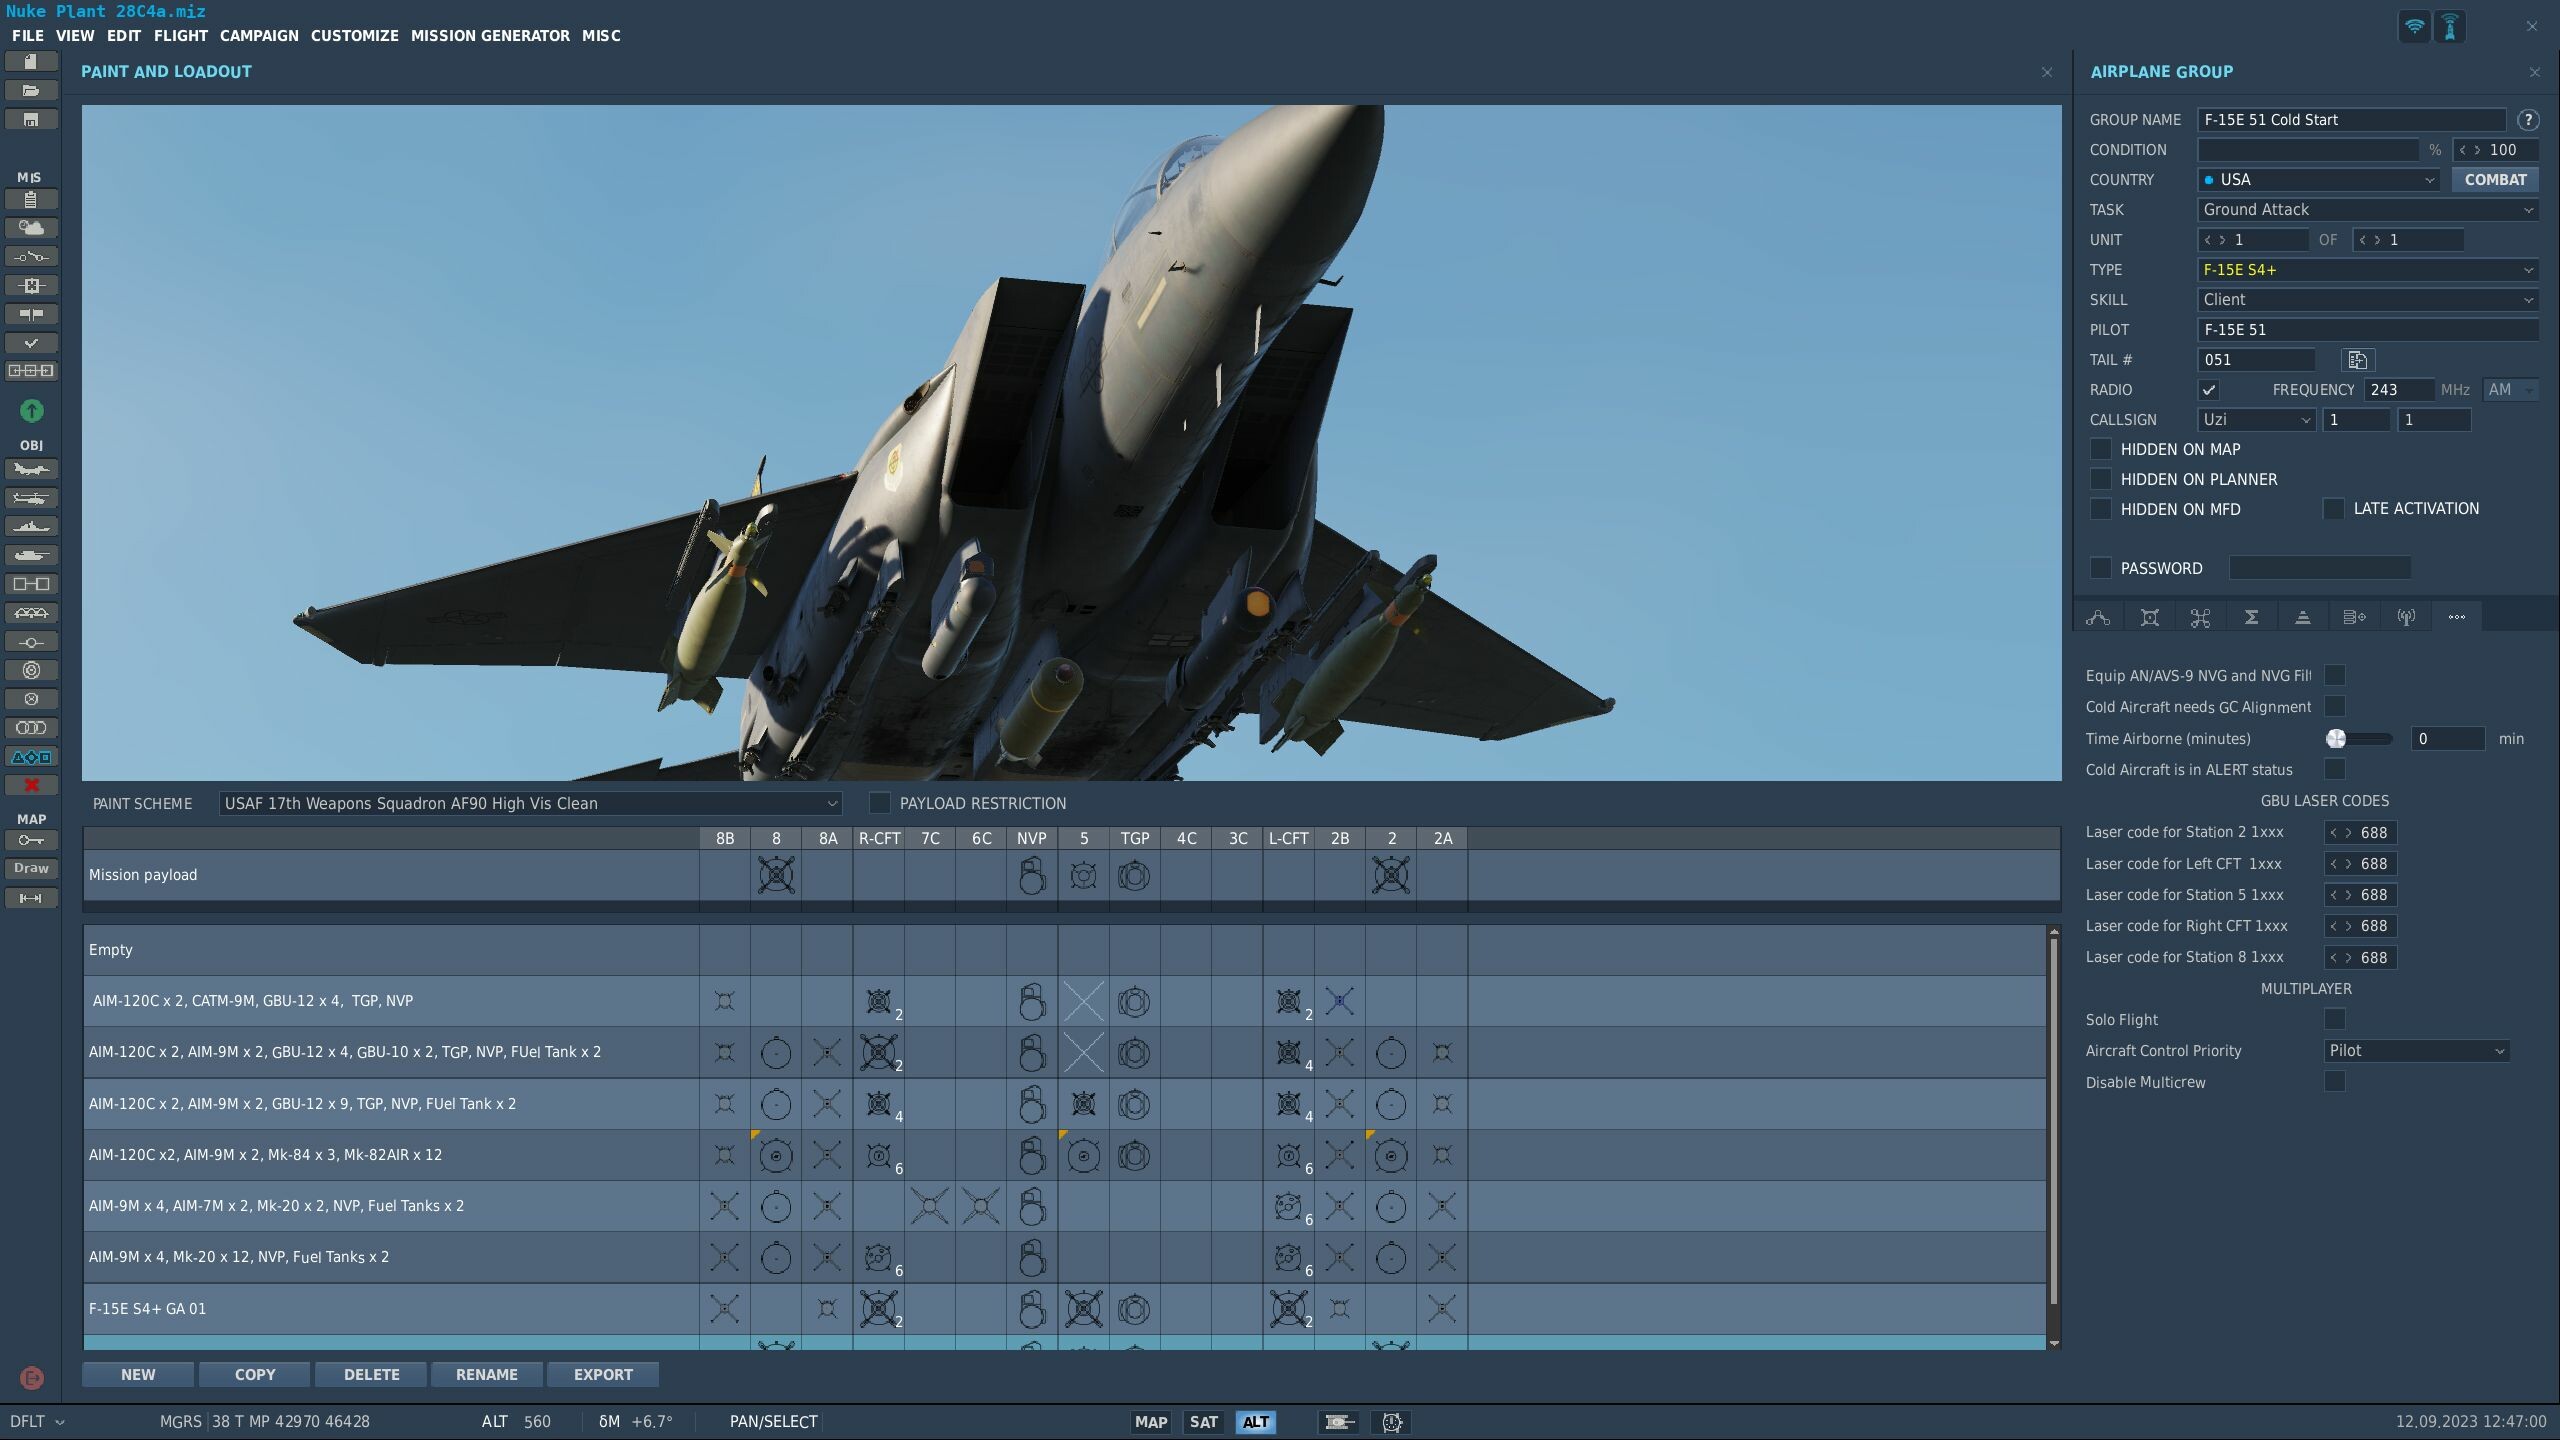Click the red X remove icon
This screenshot has height=1440, width=2560.
tap(31, 786)
